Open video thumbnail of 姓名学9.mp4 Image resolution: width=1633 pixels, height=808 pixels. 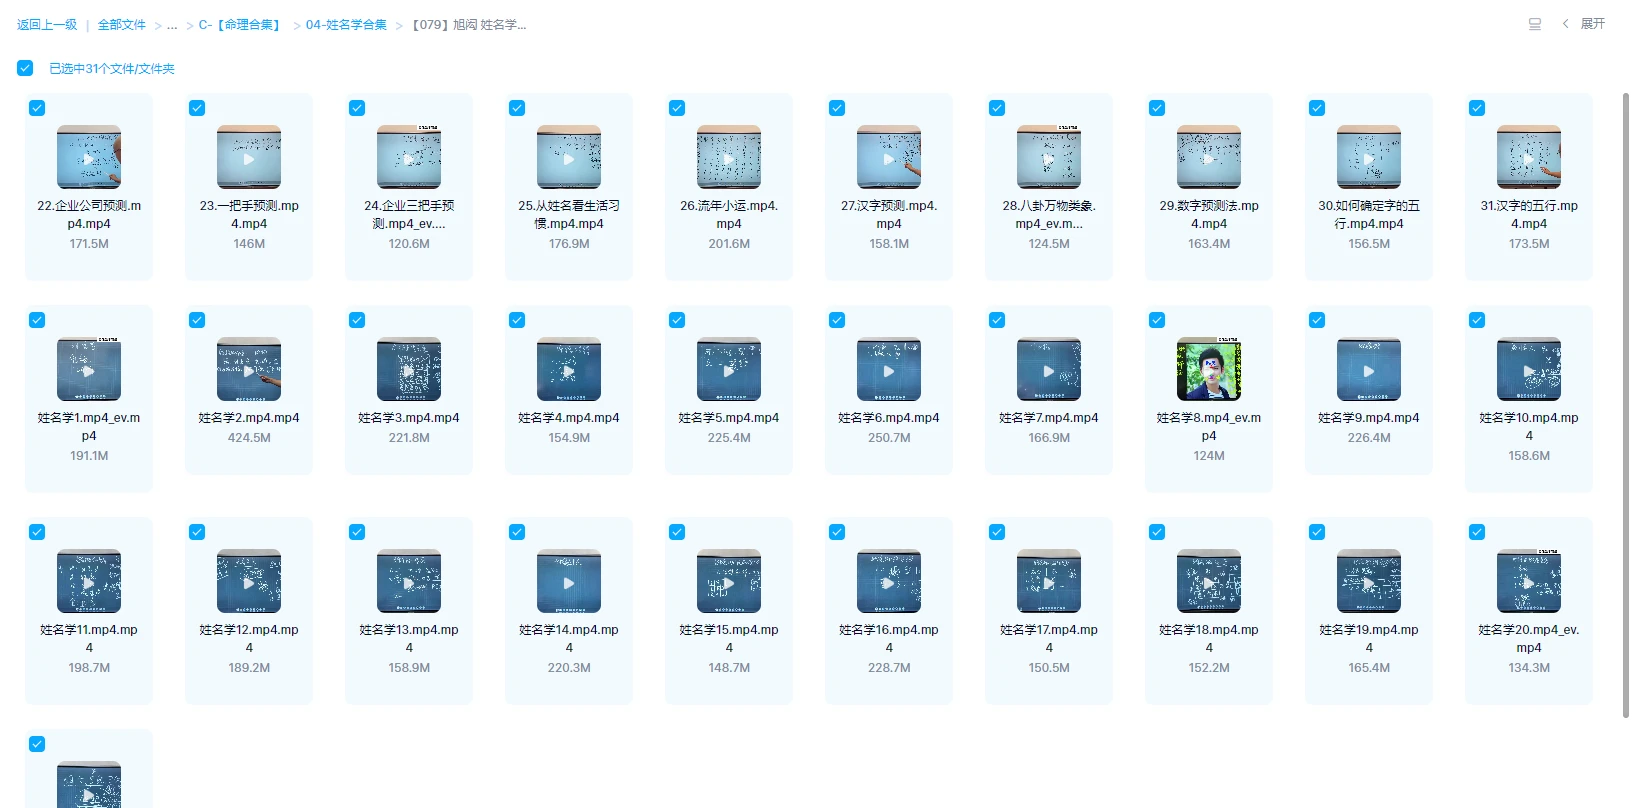[1369, 369]
